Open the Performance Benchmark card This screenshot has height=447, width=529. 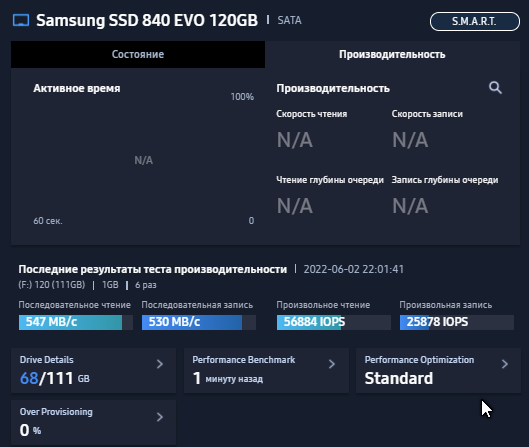coord(266,370)
